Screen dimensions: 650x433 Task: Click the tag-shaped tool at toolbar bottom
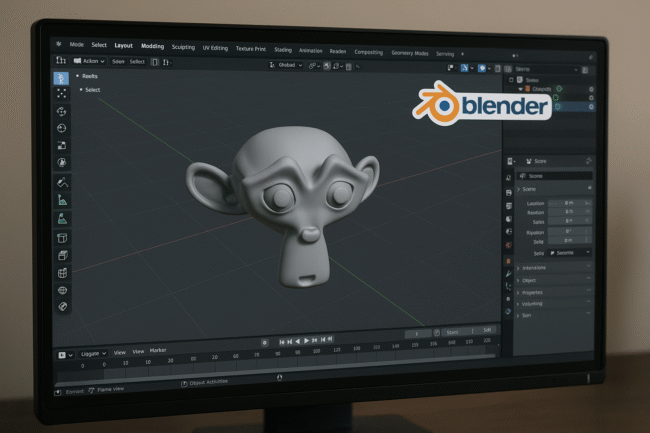[x=63, y=307]
